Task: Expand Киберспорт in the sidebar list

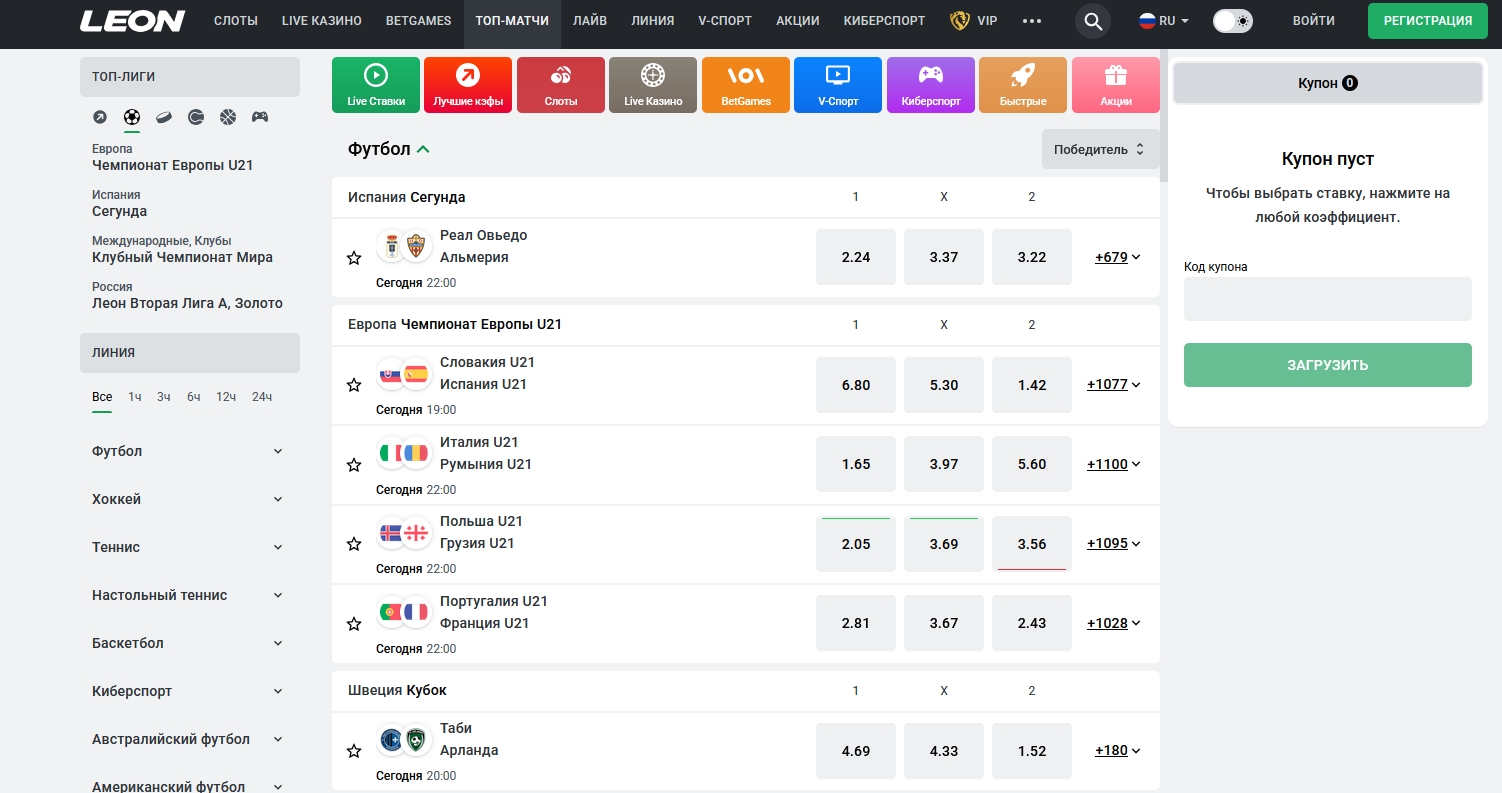Action: click(188, 691)
